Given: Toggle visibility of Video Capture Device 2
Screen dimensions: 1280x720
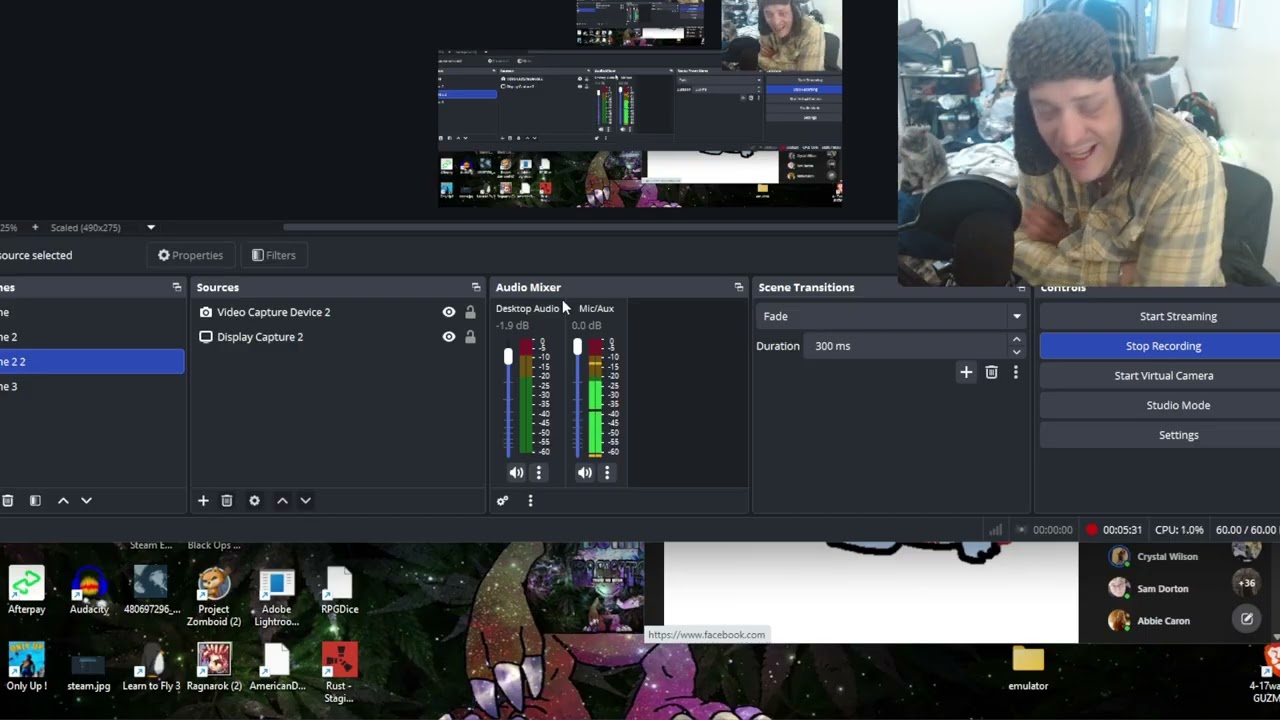Looking at the screenshot, I should (449, 312).
